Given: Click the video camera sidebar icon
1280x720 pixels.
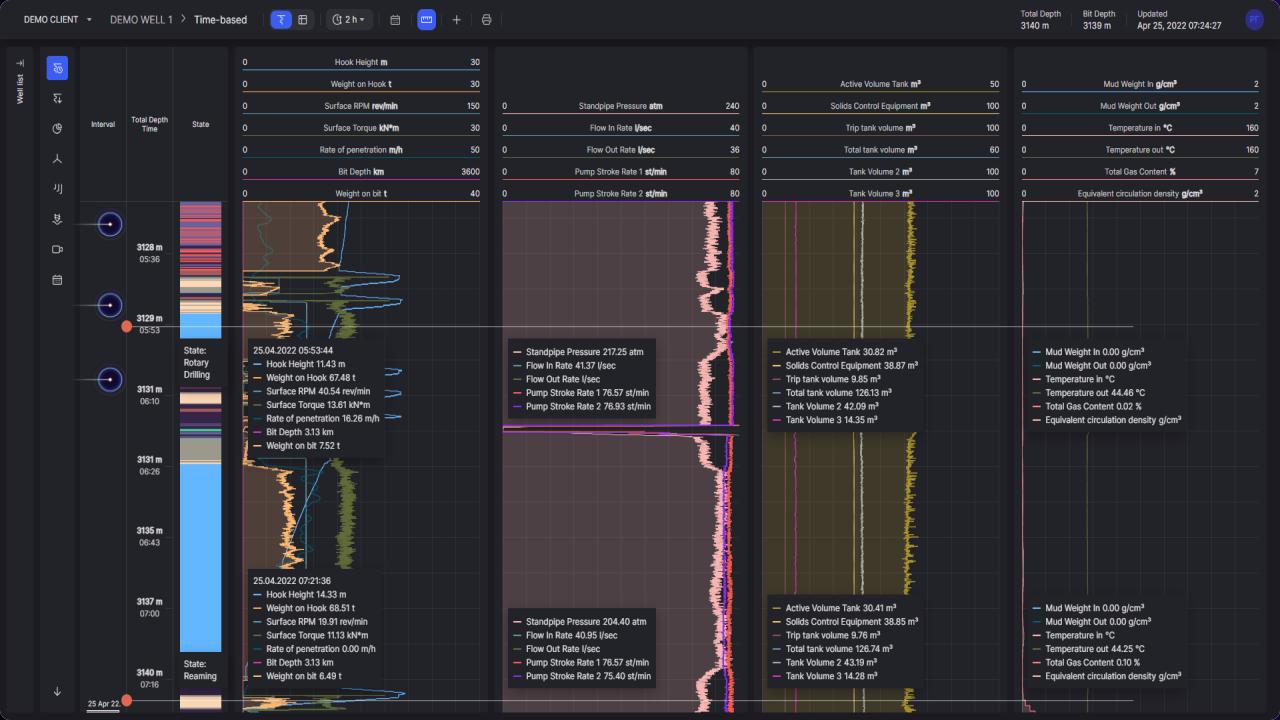Looking at the screenshot, I should click(58, 249).
